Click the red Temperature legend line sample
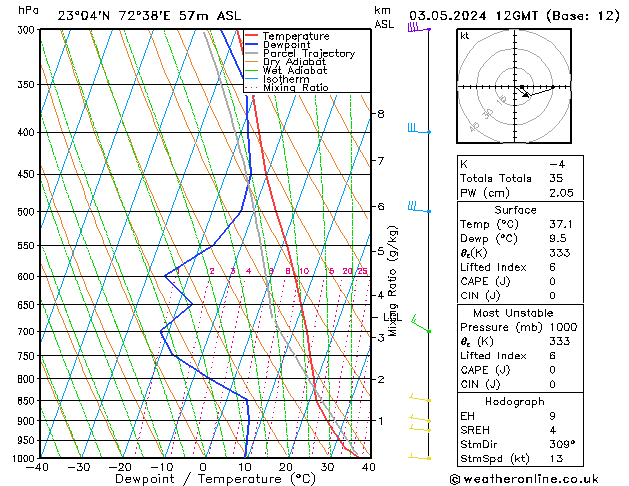 pyautogui.click(x=251, y=36)
